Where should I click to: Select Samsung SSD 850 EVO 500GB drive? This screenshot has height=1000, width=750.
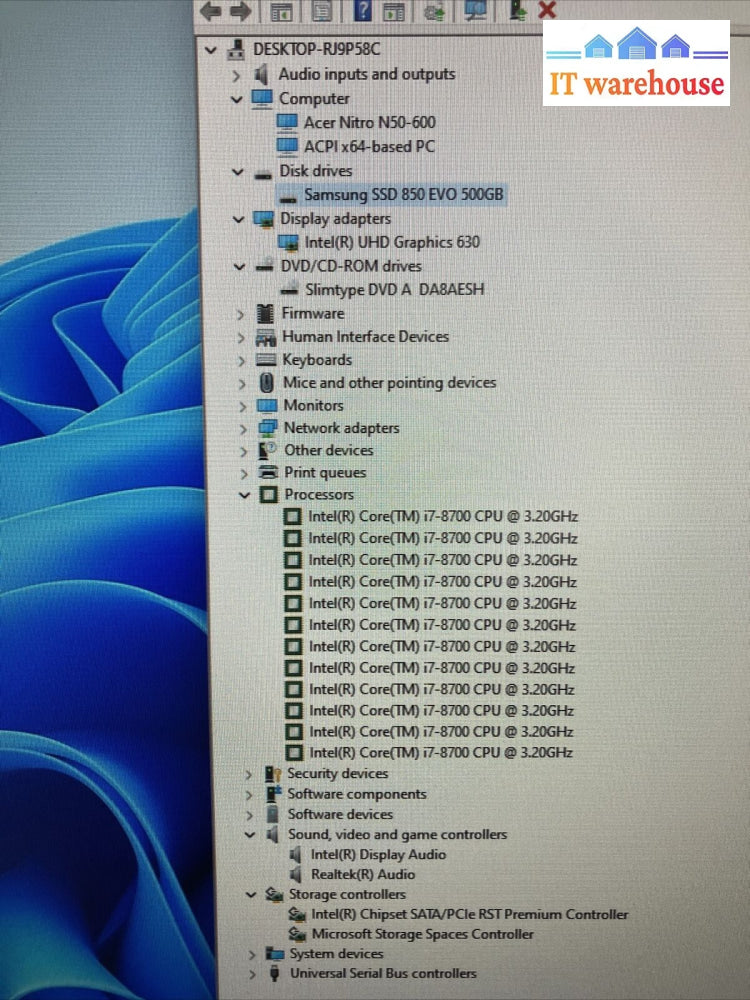[403, 195]
